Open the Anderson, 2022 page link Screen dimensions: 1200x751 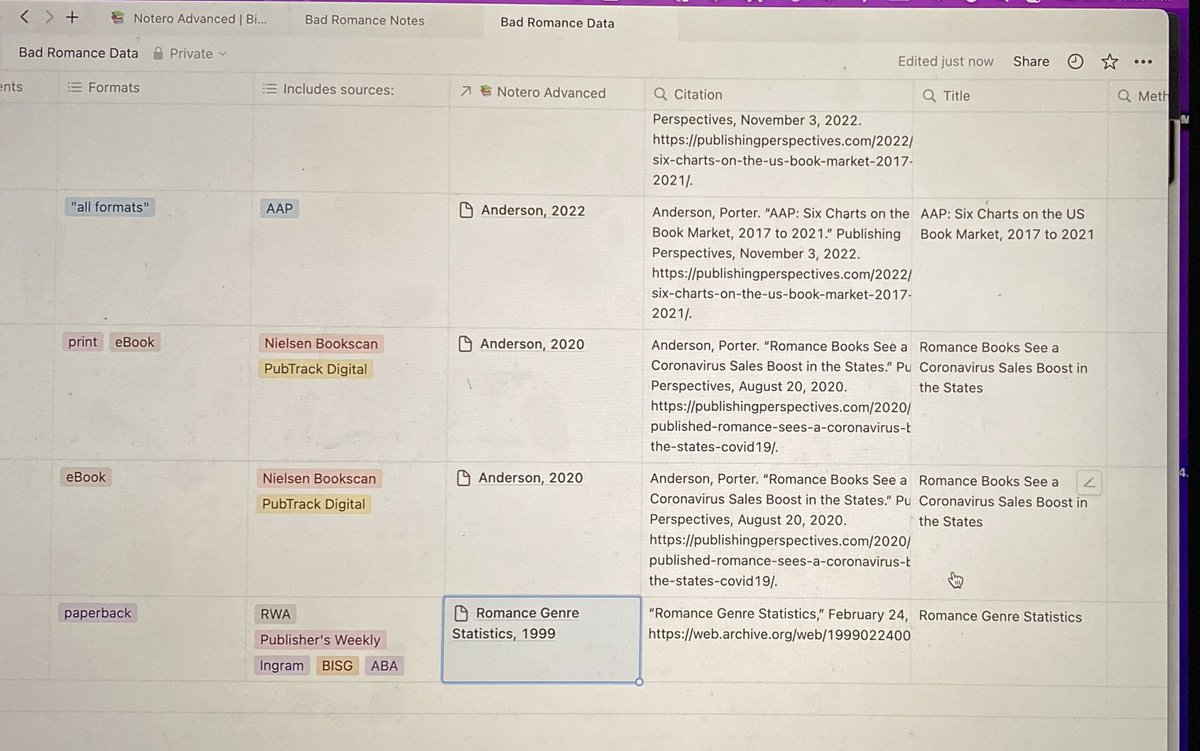(532, 210)
